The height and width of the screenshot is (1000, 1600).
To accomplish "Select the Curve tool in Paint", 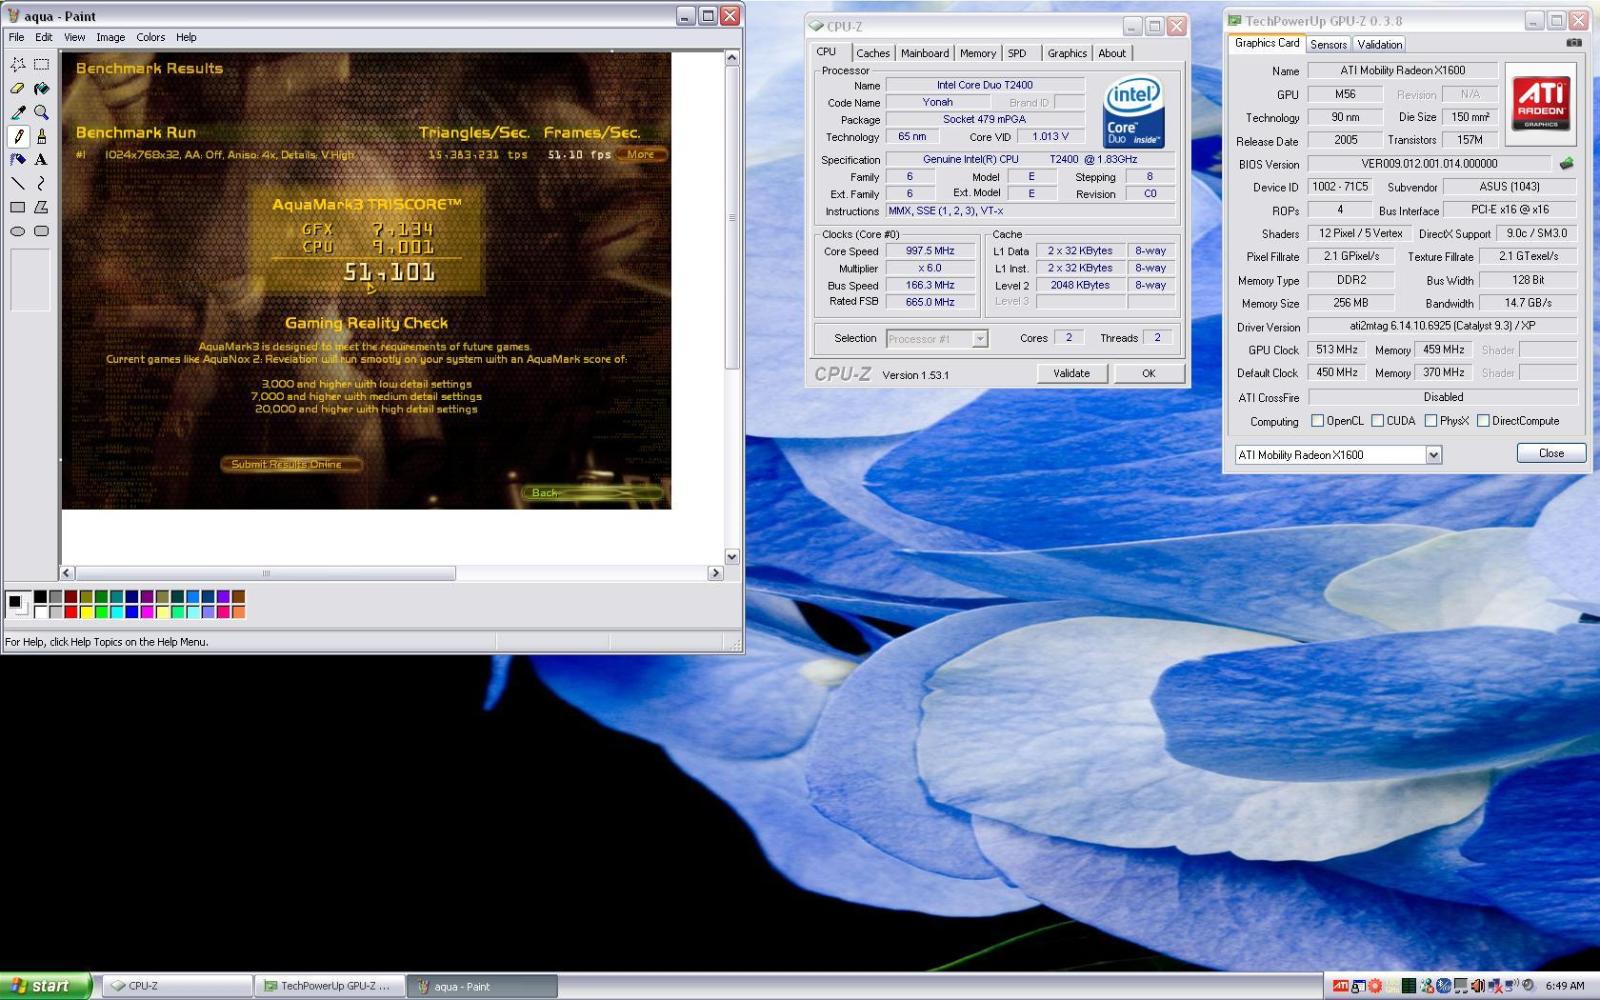I will 41,183.
